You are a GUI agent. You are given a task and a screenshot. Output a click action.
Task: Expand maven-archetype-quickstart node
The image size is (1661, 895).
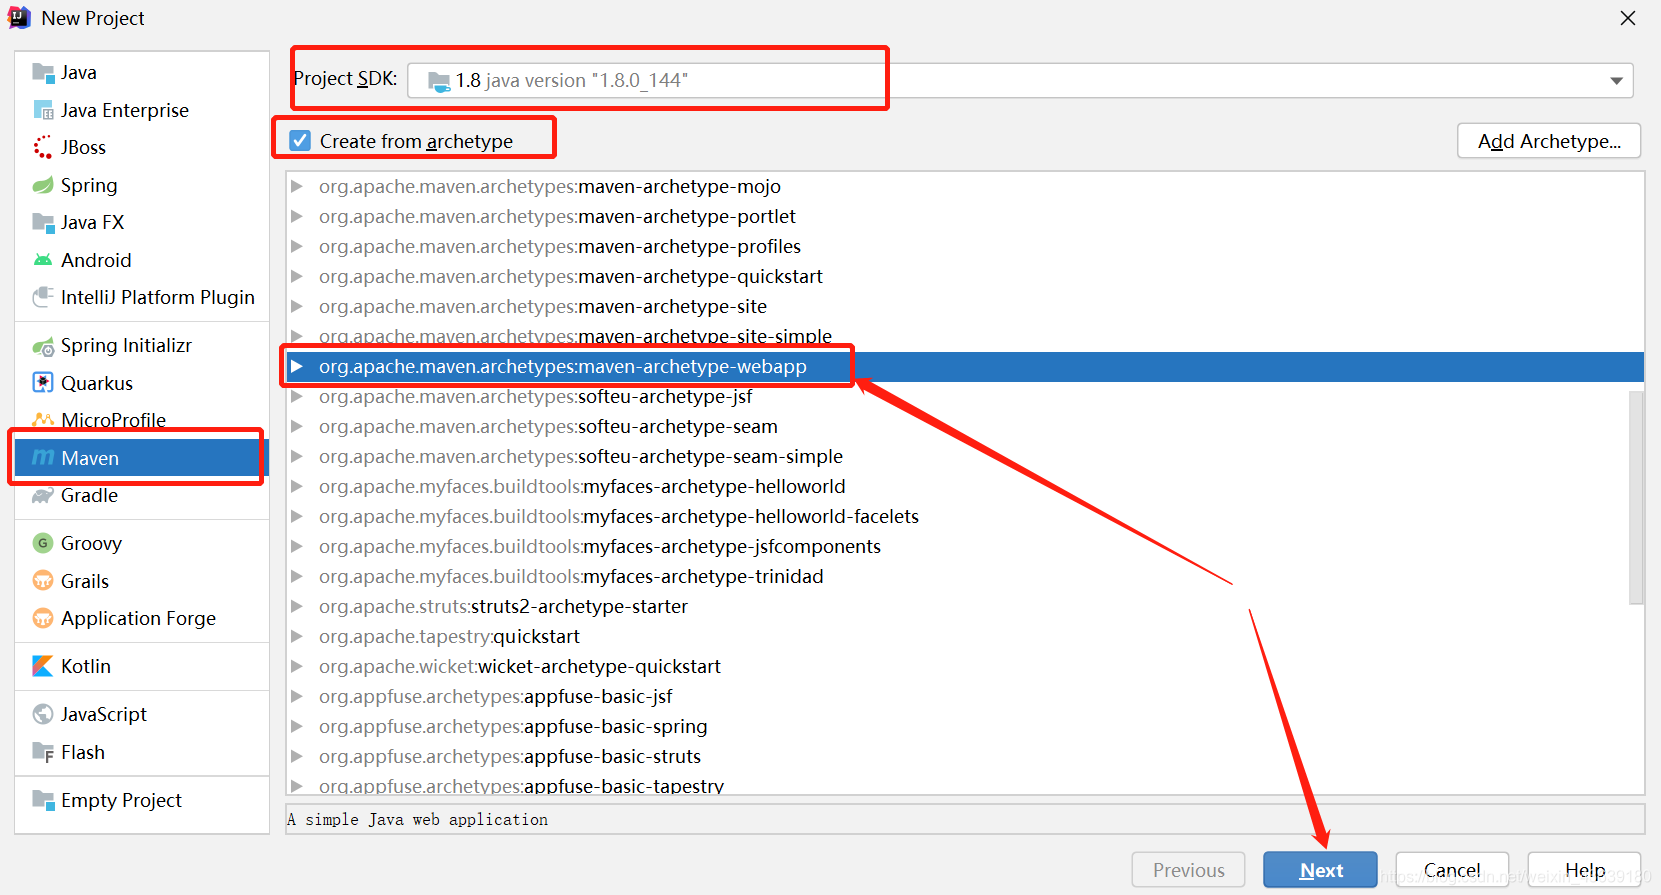point(297,276)
